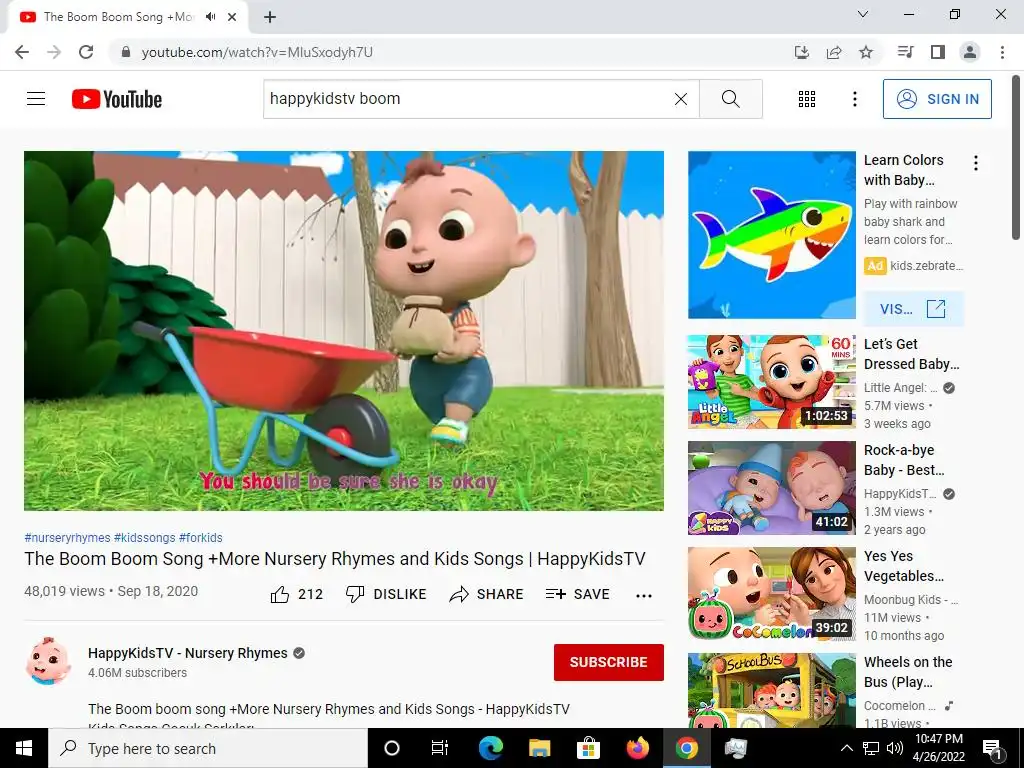Click the SIGN IN button

[x=937, y=99]
